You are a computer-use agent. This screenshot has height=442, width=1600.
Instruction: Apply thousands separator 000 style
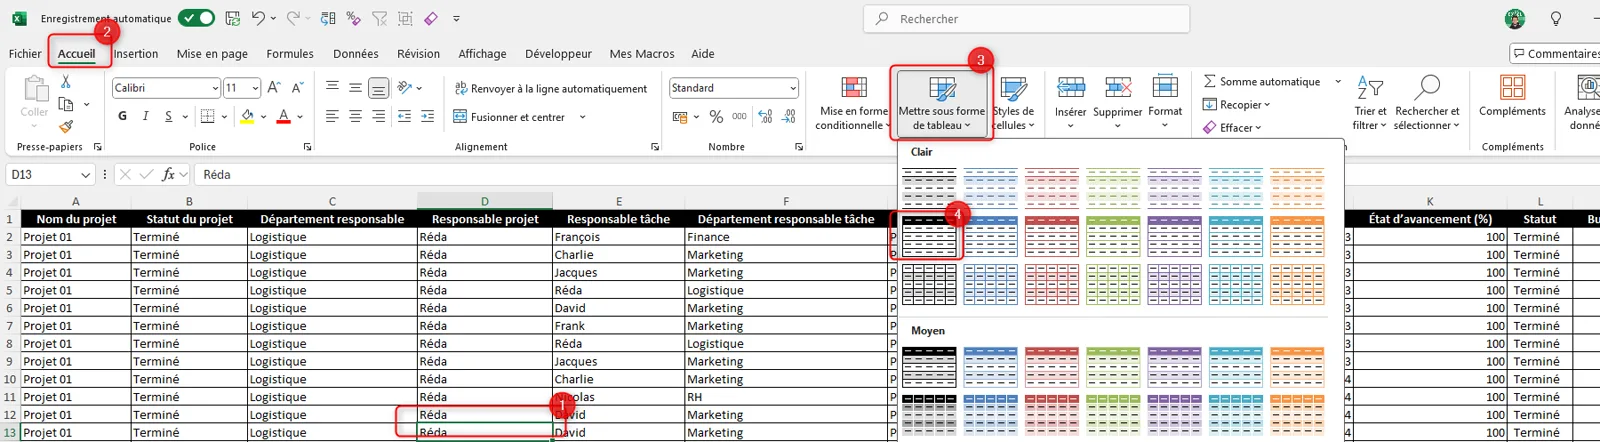(739, 116)
